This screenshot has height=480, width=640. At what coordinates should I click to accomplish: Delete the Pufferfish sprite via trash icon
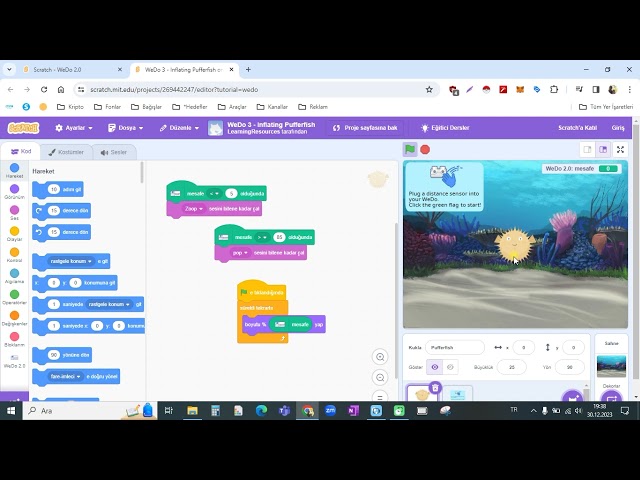(435, 387)
